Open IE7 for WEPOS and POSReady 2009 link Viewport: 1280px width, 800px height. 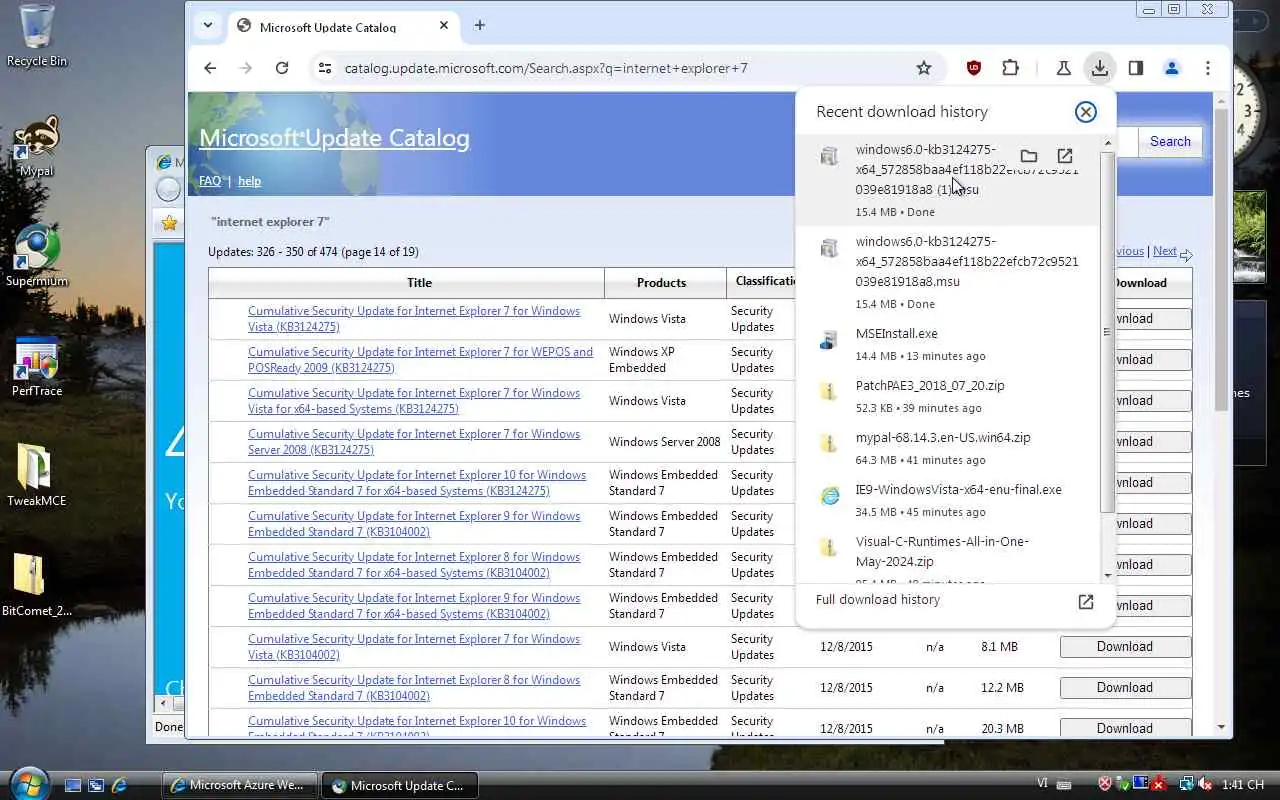click(x=420, y=360)
